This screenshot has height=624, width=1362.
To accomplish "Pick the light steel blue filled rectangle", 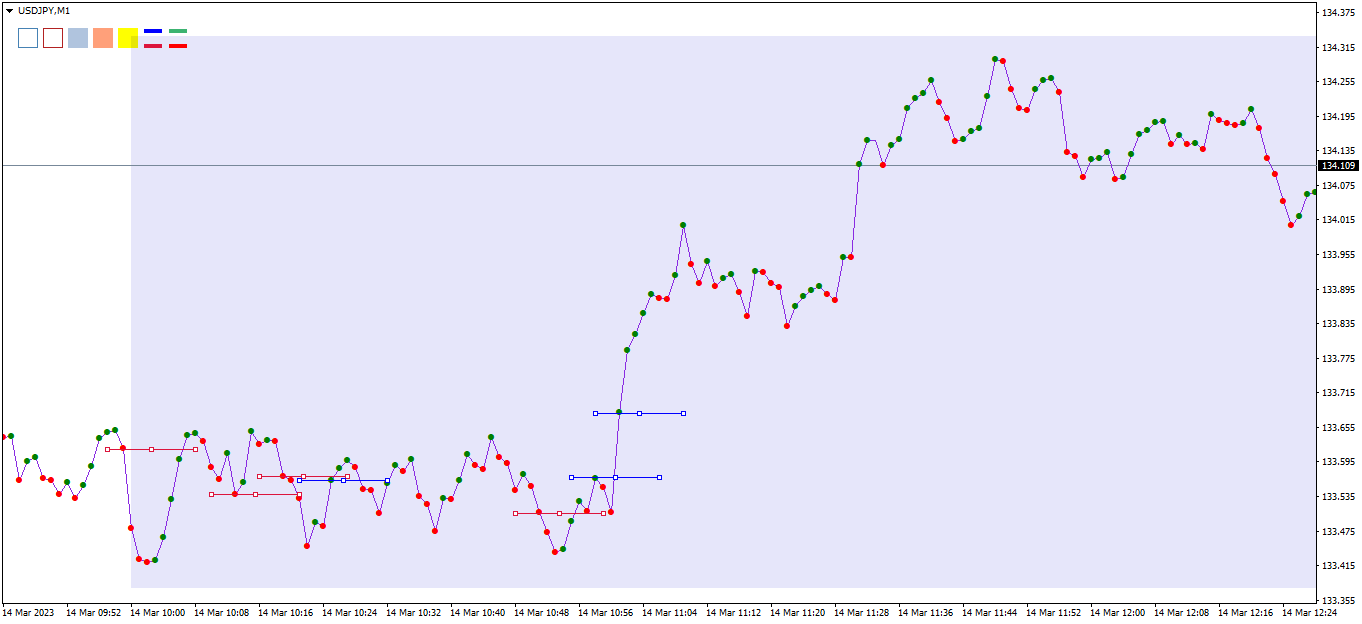I will [x=78, y=38].
